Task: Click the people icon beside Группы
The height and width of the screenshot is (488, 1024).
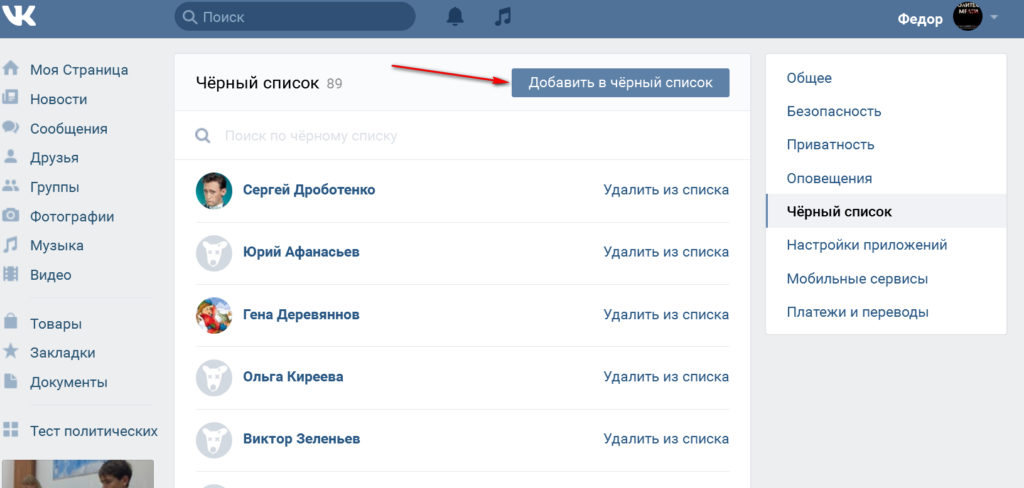Action: 10,186
